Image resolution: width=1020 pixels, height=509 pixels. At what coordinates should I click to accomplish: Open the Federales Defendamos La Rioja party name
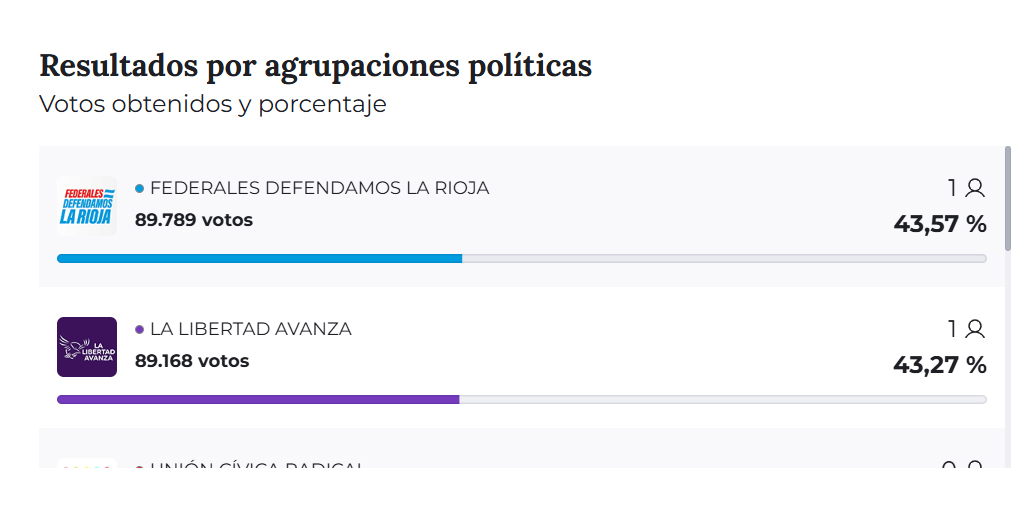click(x=319, y=188)
